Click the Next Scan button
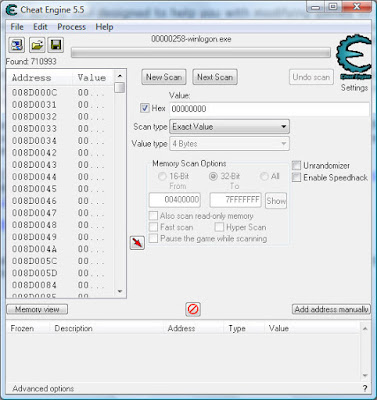The width and height of the screenshot is (377, 400). tap(215, 77)
